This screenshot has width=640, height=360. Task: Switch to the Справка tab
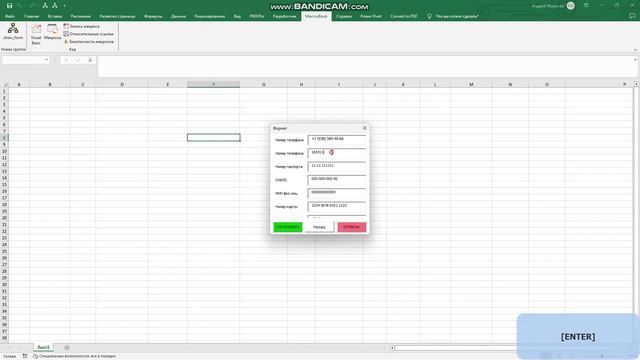(x=344, y=16)
